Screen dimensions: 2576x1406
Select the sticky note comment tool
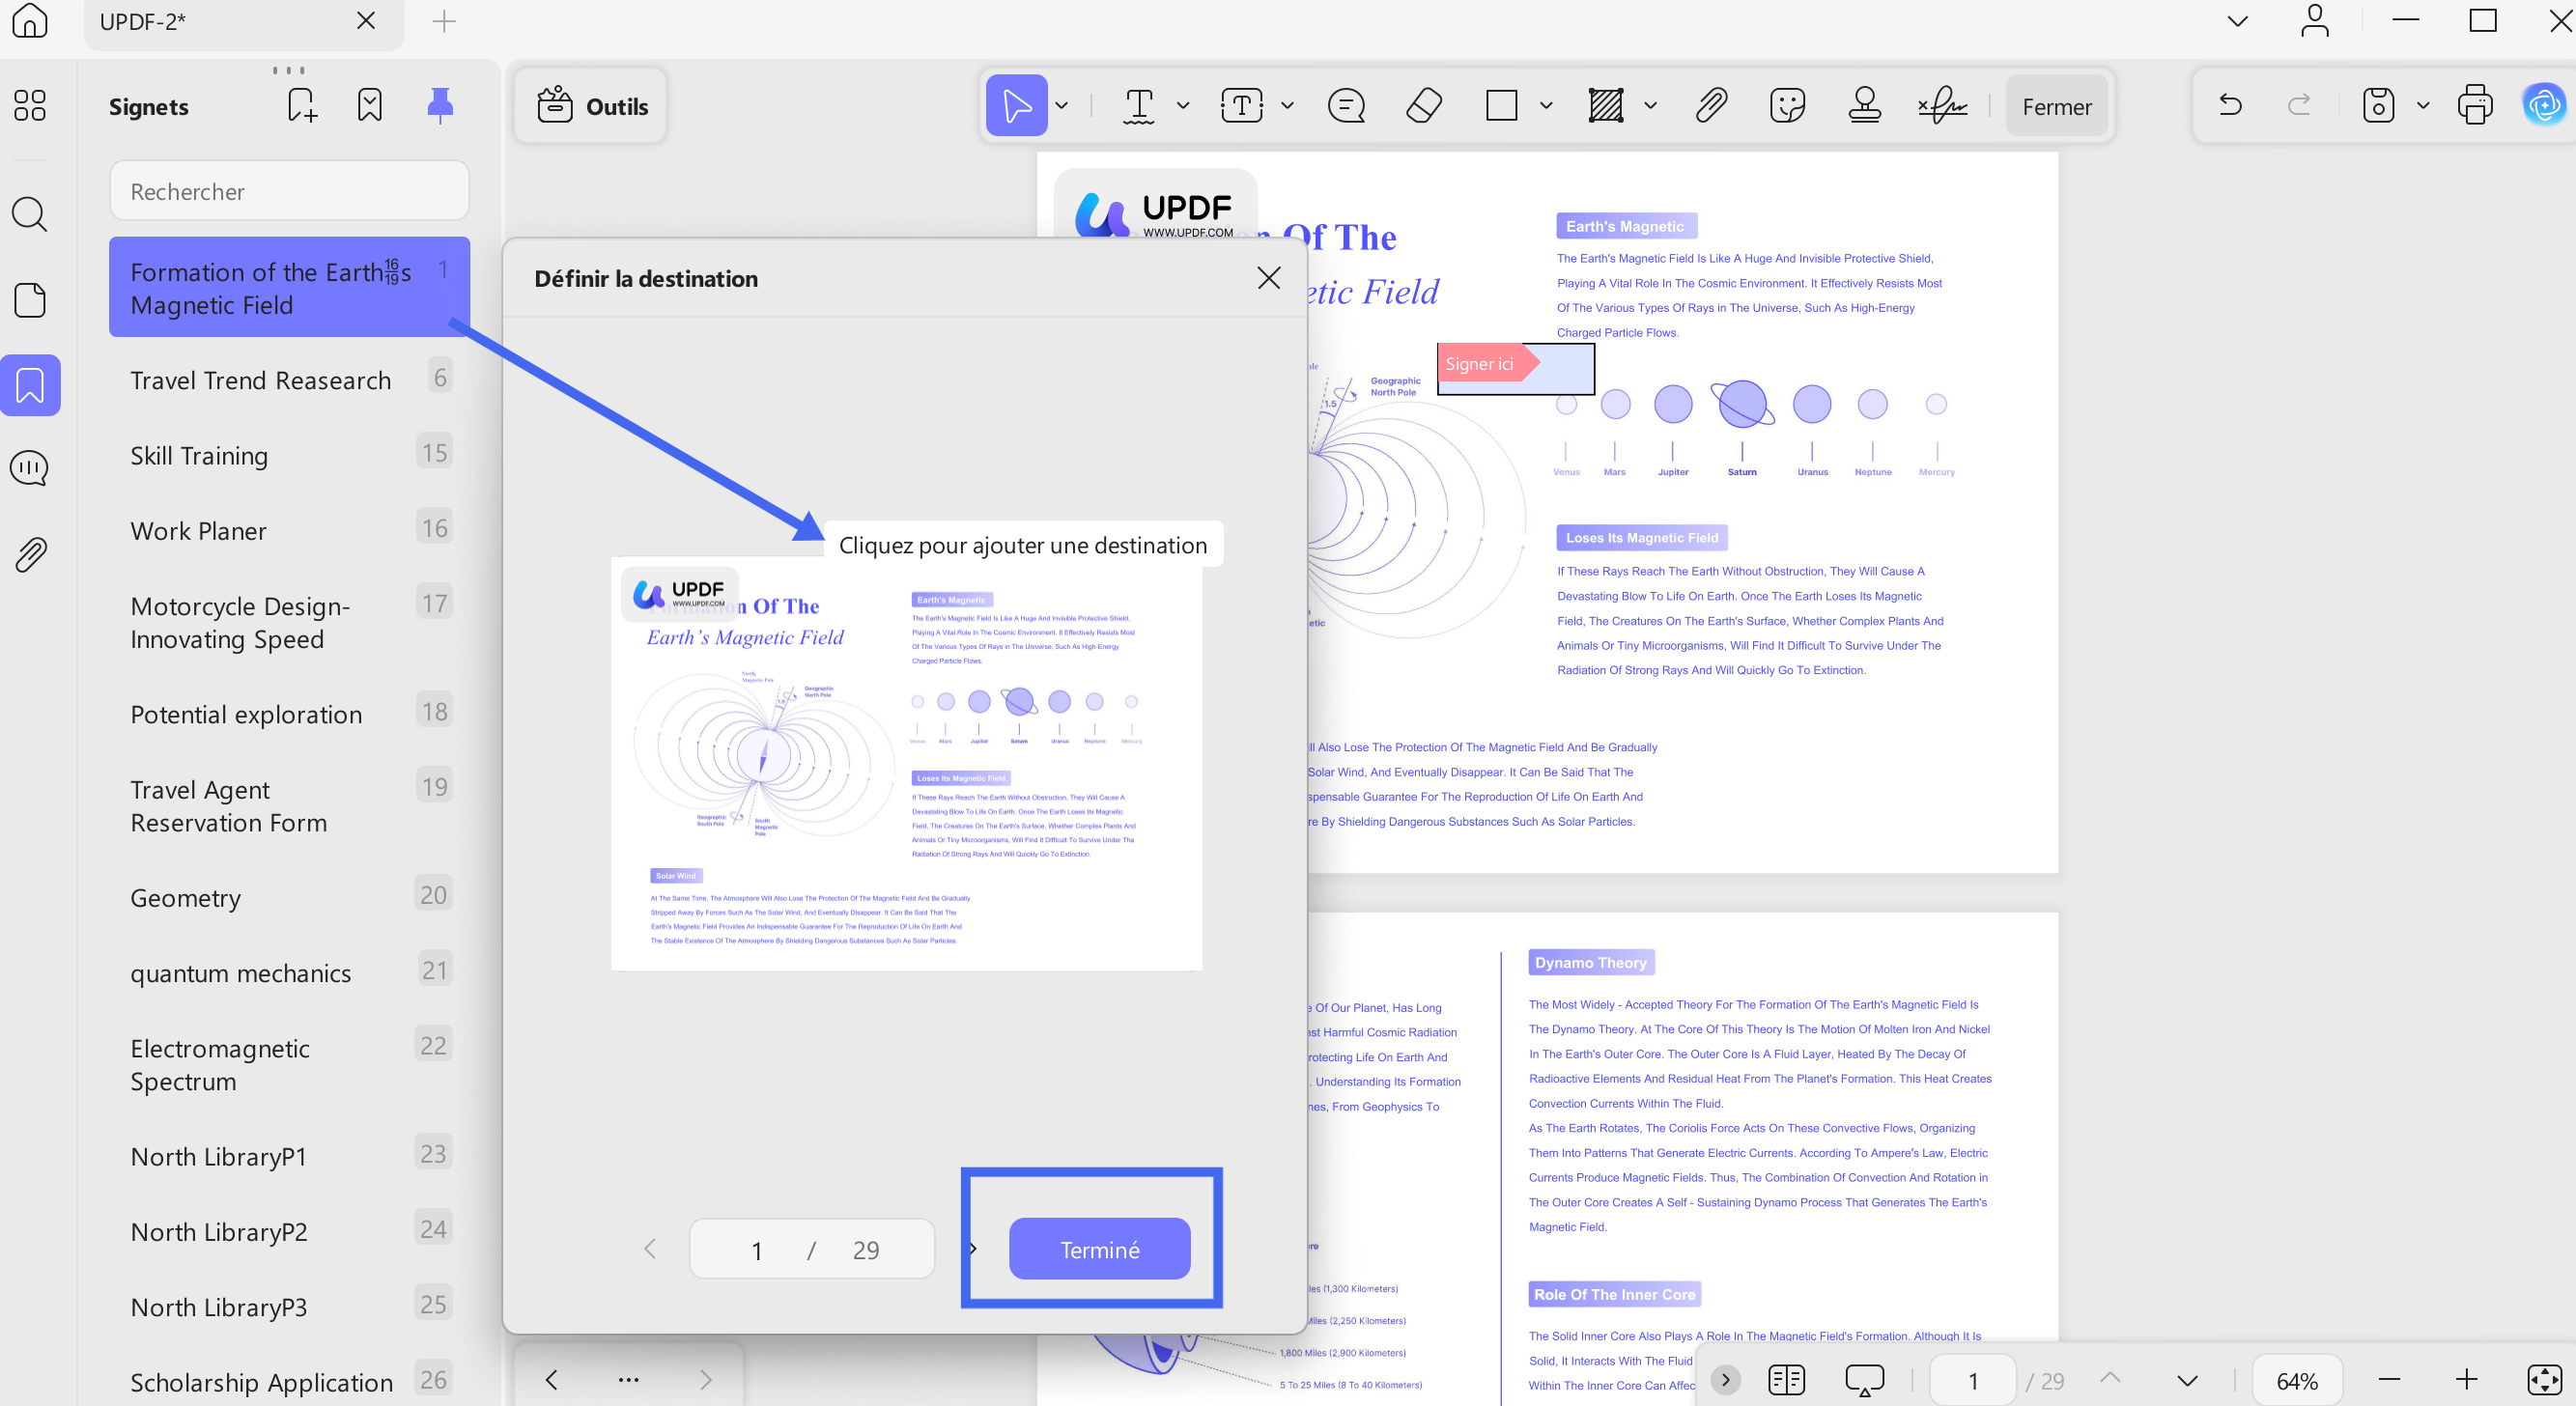1346,105
